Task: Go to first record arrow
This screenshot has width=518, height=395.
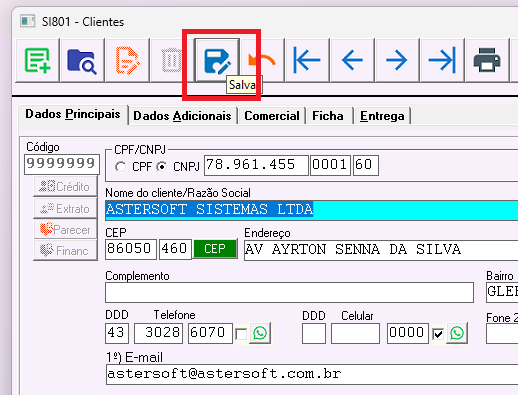Action: click(307, 60)
